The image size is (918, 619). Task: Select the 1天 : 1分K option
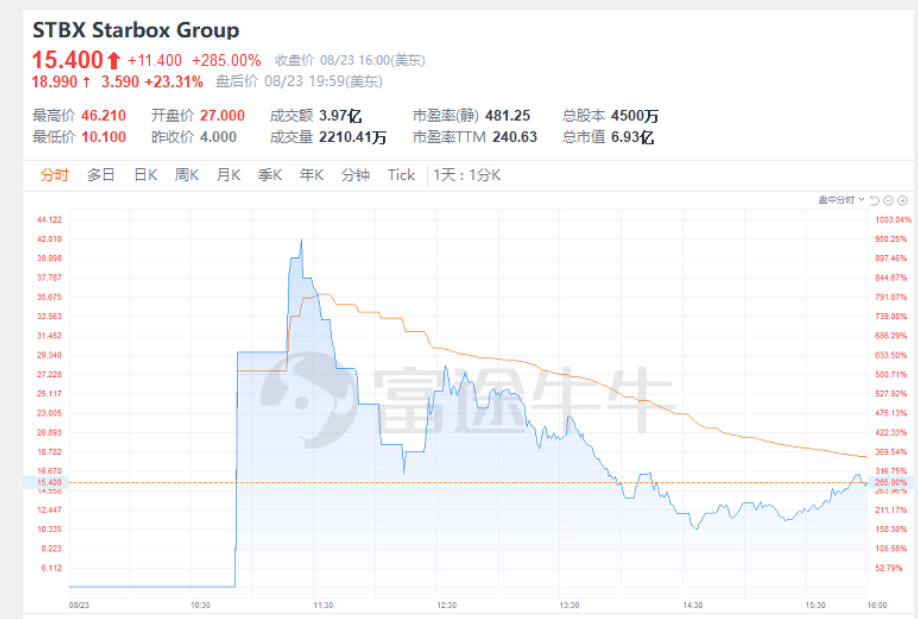click(x=467, y=175)
